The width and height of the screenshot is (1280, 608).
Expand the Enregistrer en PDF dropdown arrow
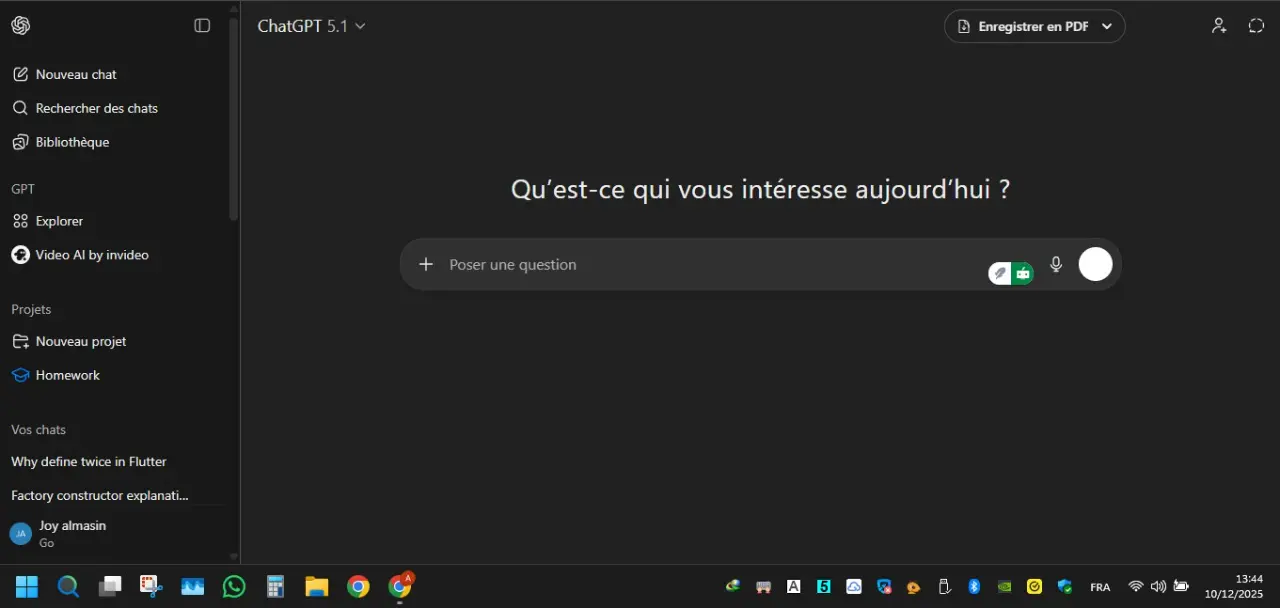[1107, 27]
